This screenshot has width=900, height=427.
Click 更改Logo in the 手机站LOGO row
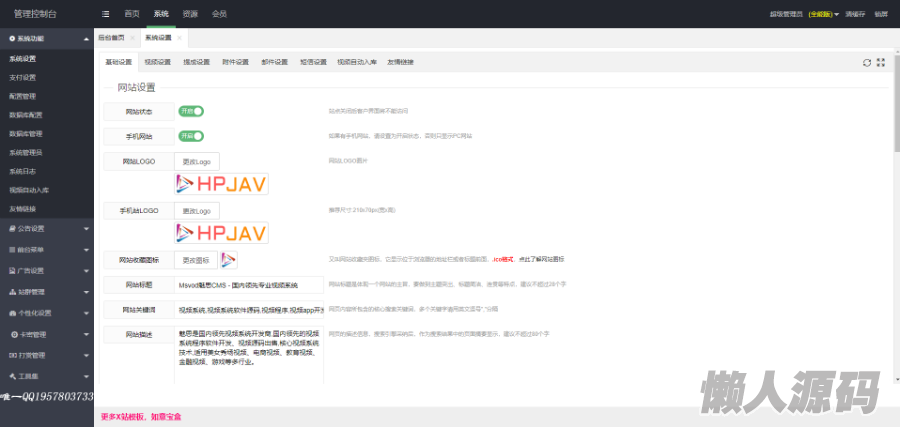(x=197, y=211)
